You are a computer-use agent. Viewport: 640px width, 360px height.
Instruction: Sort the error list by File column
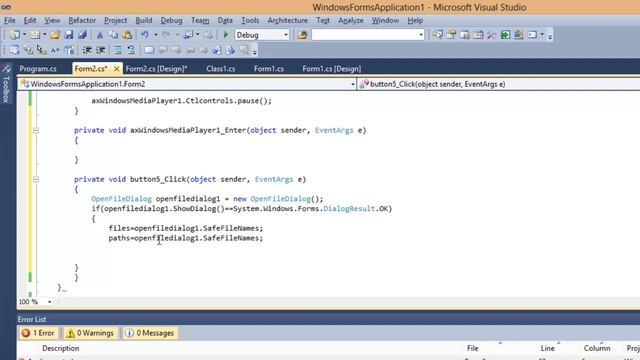point(472,348)
